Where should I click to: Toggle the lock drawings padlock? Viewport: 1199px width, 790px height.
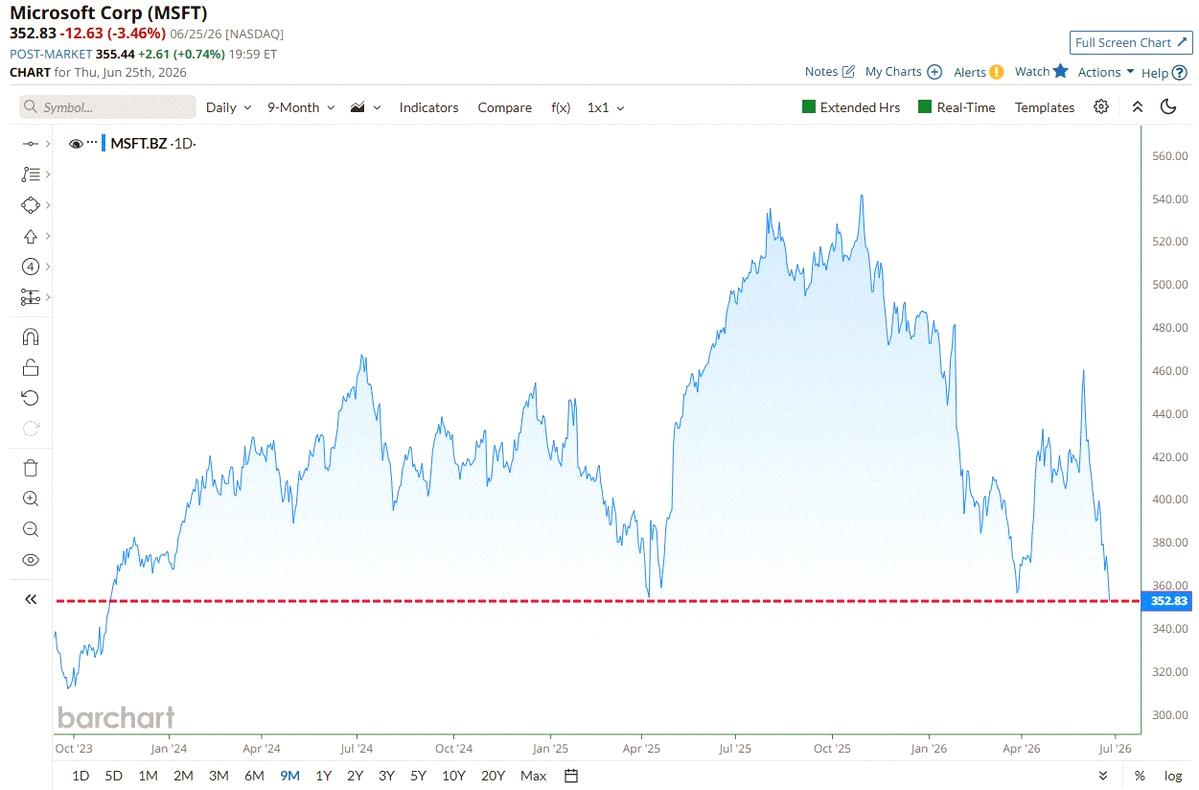point(31,368)
